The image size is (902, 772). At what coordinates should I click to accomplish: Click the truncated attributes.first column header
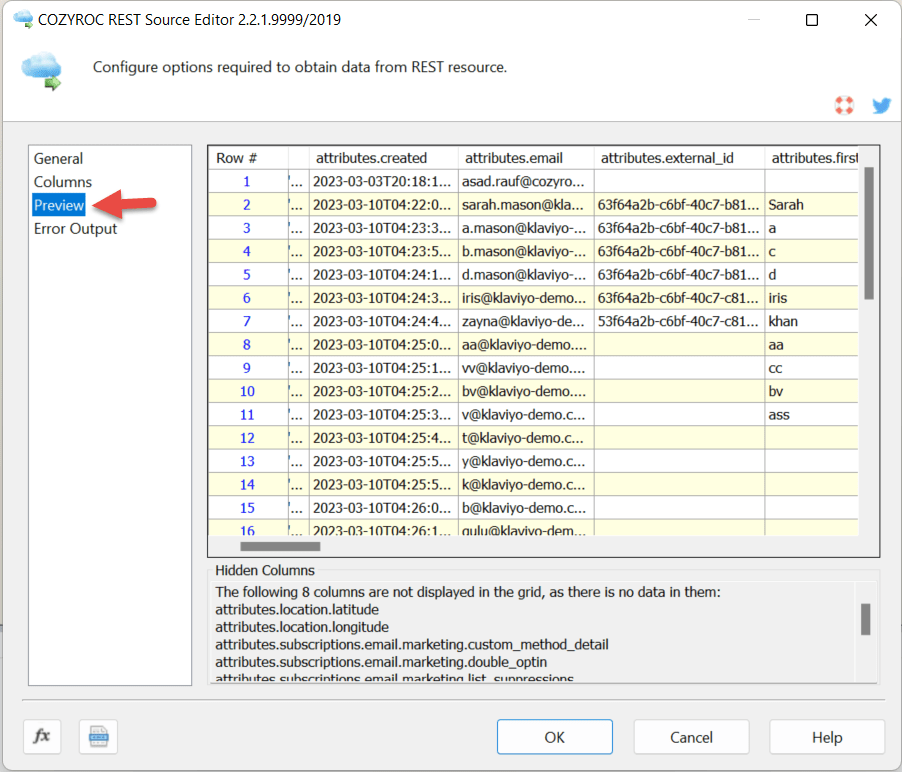pyautogui.click(x=812, y=158)
